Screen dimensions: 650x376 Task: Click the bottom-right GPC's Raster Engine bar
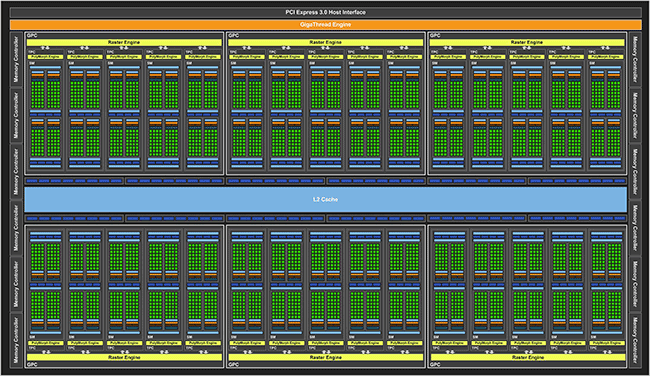pos(528,357)
